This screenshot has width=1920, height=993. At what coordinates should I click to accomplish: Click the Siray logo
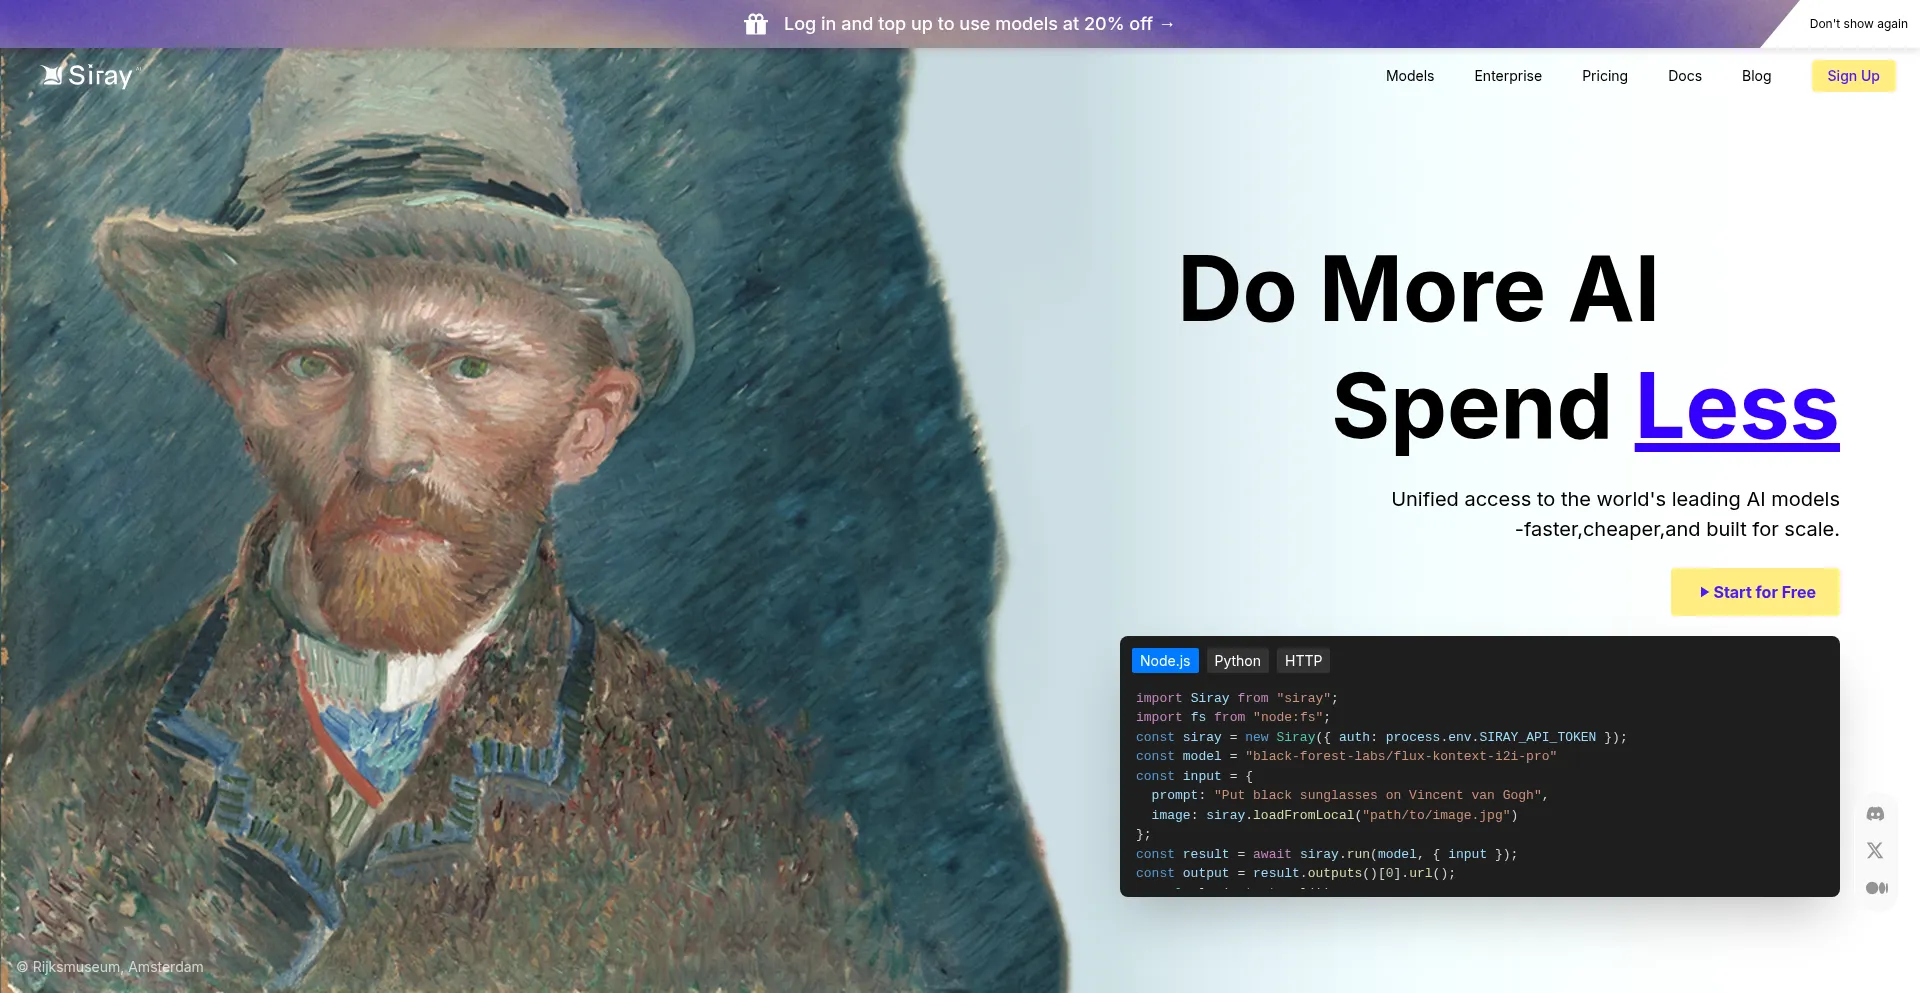(88, 76)
